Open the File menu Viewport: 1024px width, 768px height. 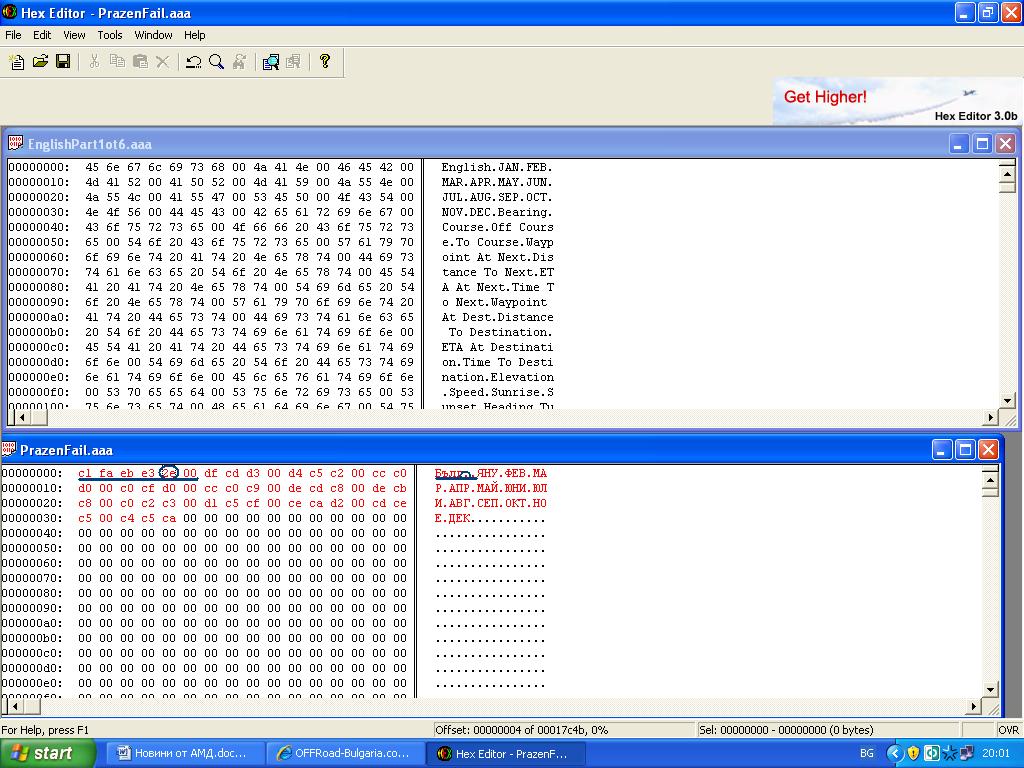point(13,35)
